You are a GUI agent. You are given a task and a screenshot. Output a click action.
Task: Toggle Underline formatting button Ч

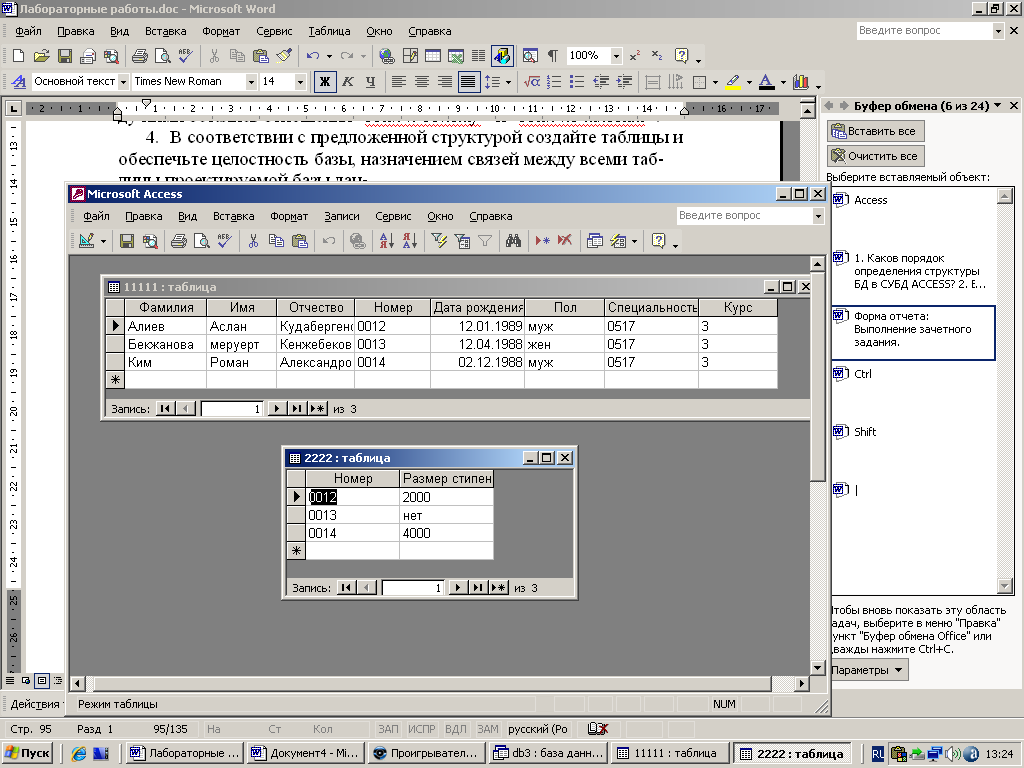click(370, 82)
